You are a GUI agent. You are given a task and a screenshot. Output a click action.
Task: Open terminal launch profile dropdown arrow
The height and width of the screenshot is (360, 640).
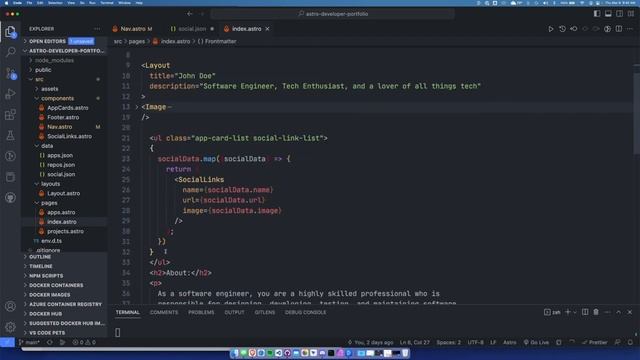pyautogui.click(x=575, y=312)
